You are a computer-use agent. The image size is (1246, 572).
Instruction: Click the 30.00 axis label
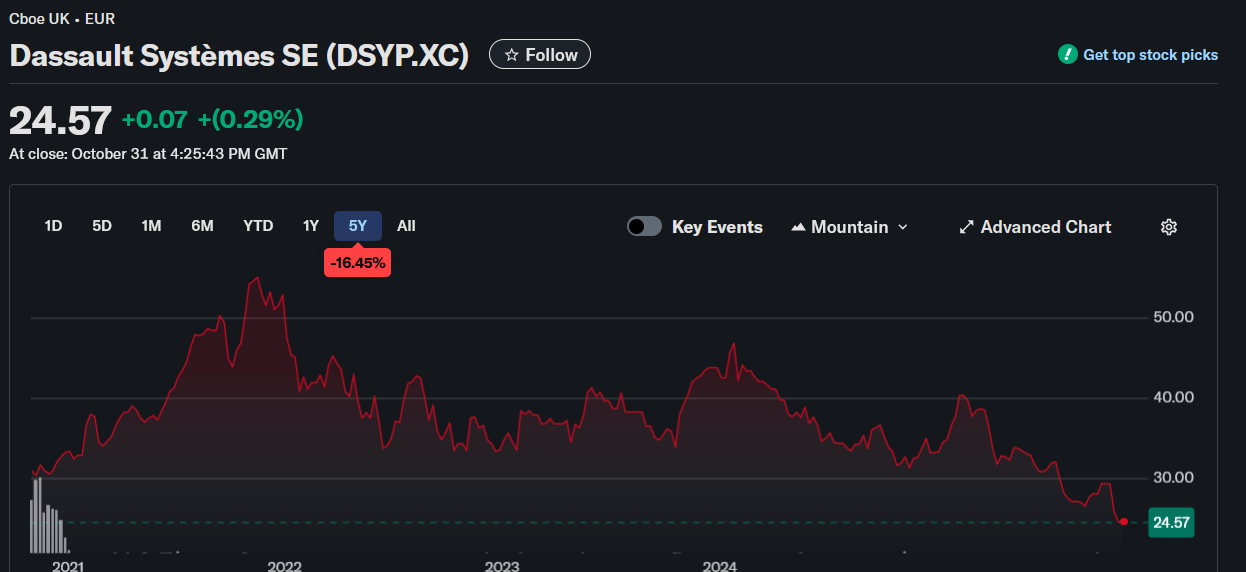[1174, 477]
